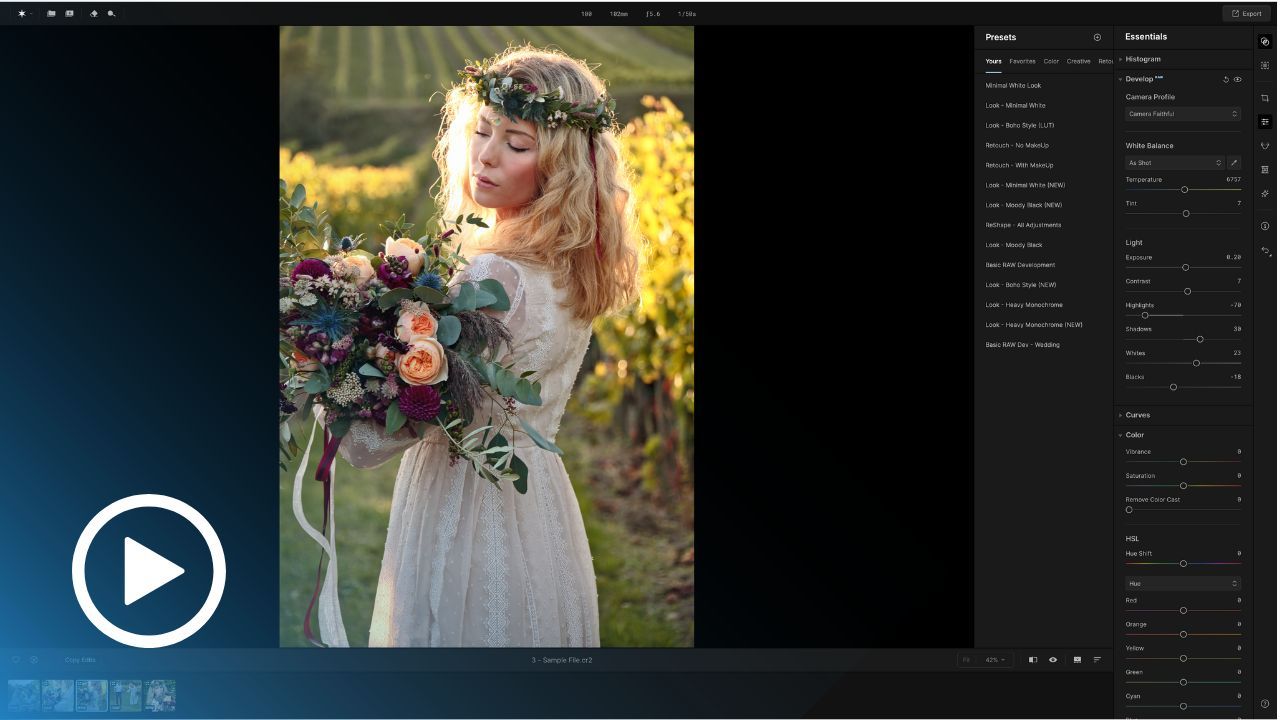
Task: Open the circular info sidebar icon
Action: point(1265,226)
